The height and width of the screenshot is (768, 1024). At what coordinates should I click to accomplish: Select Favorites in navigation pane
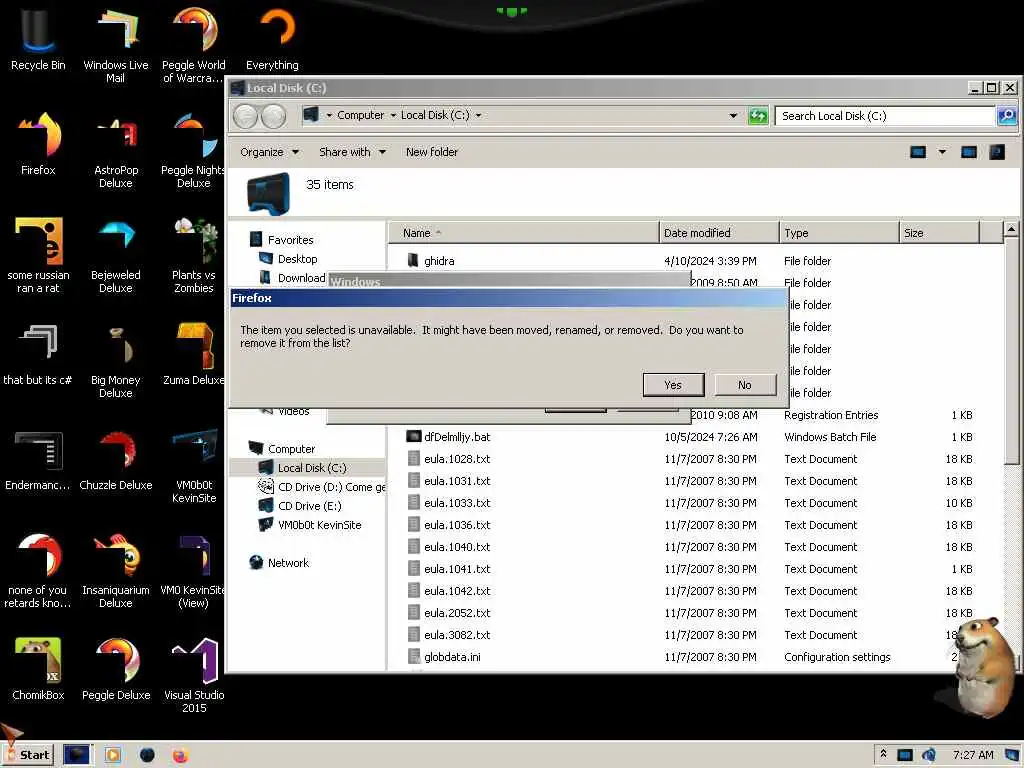coord(290,240)
